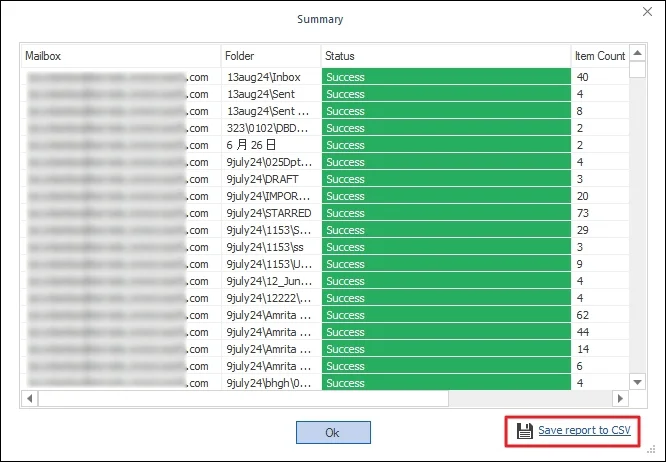Screen dimensions: 666x462
Task: Click item count 14 cell
Action: [x=600, y=349]
